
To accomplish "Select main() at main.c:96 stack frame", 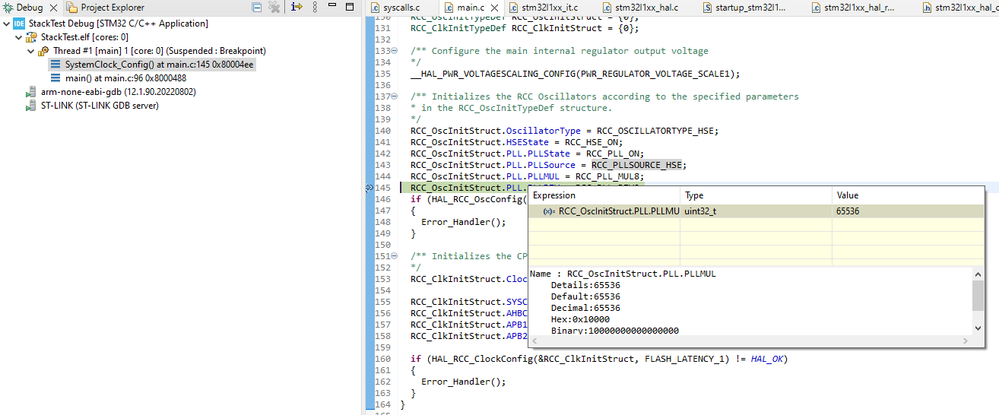I will click(x=126, y=78).
